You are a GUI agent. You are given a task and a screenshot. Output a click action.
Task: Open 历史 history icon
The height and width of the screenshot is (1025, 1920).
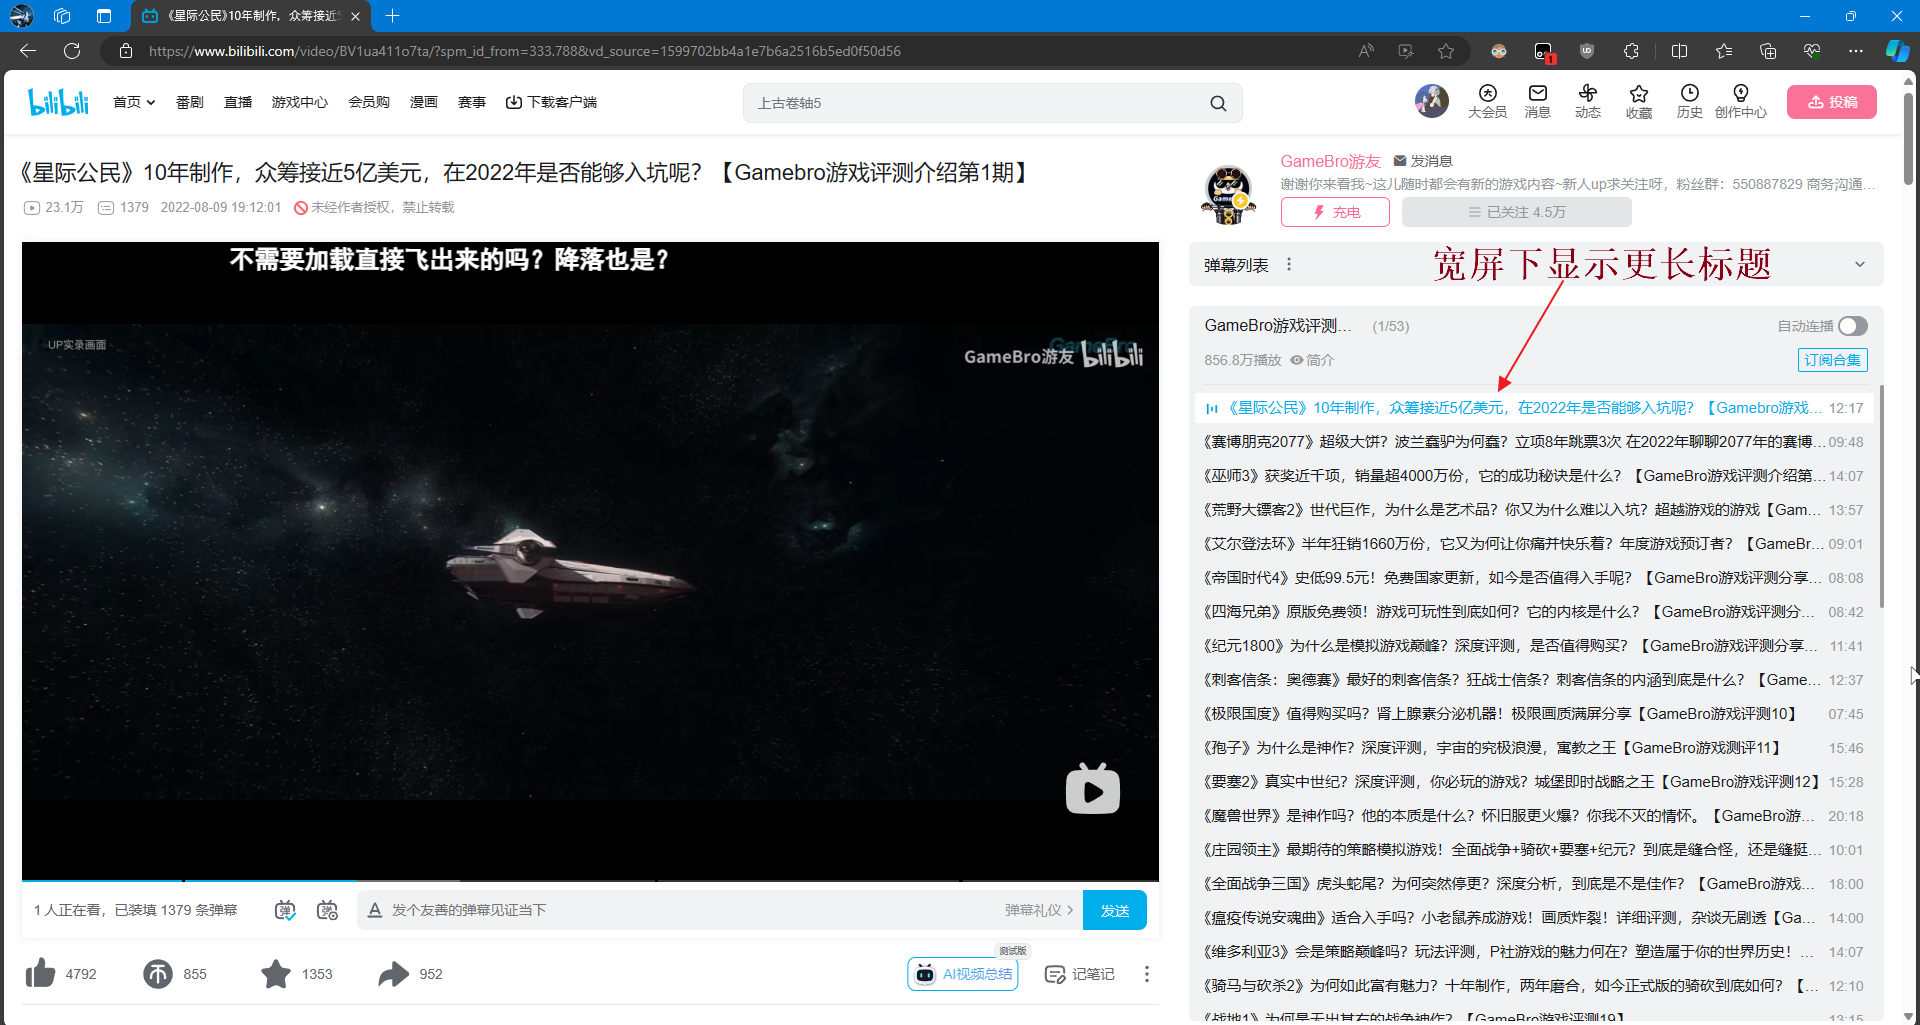pyautogui.click(x=1690, y=101)
